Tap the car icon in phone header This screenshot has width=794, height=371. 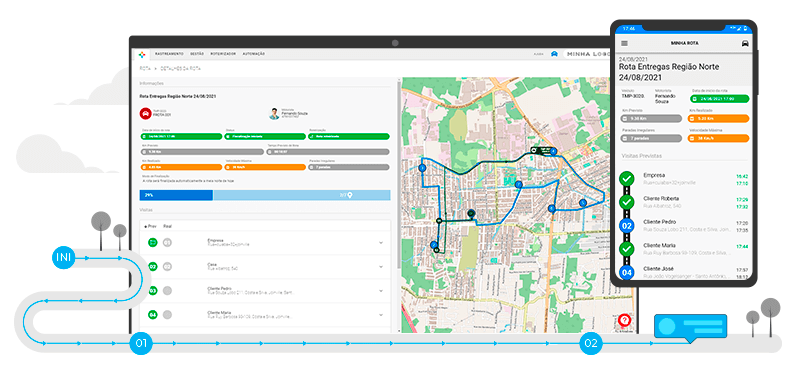745,43
